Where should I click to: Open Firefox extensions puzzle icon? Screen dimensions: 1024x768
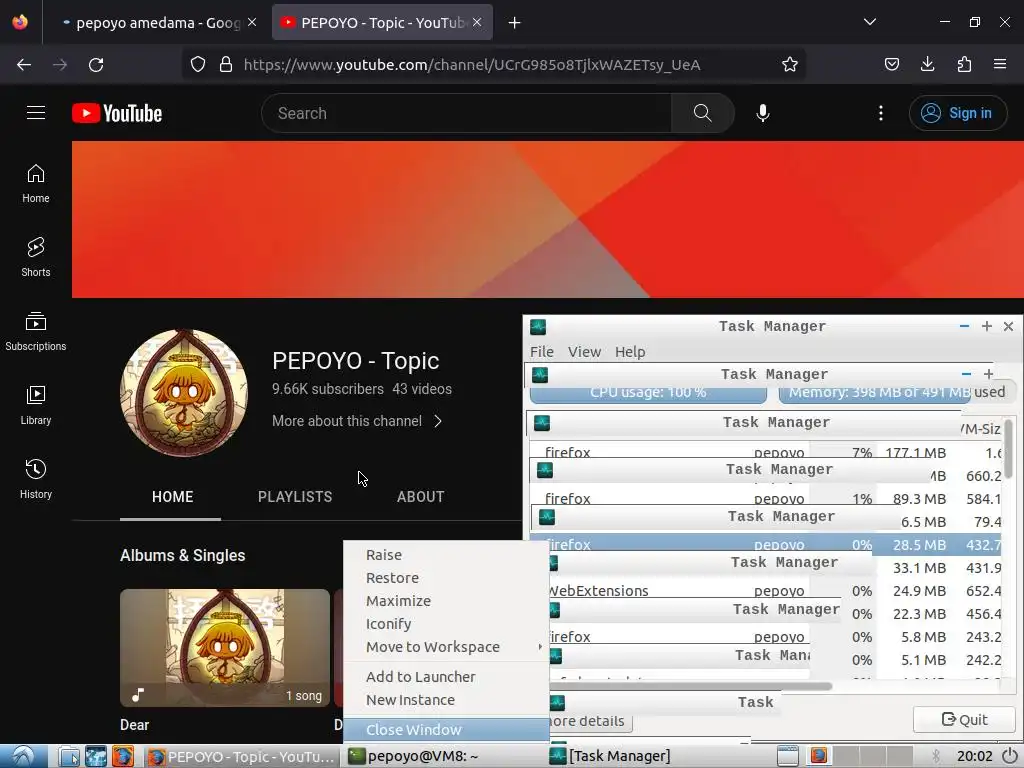964,64
